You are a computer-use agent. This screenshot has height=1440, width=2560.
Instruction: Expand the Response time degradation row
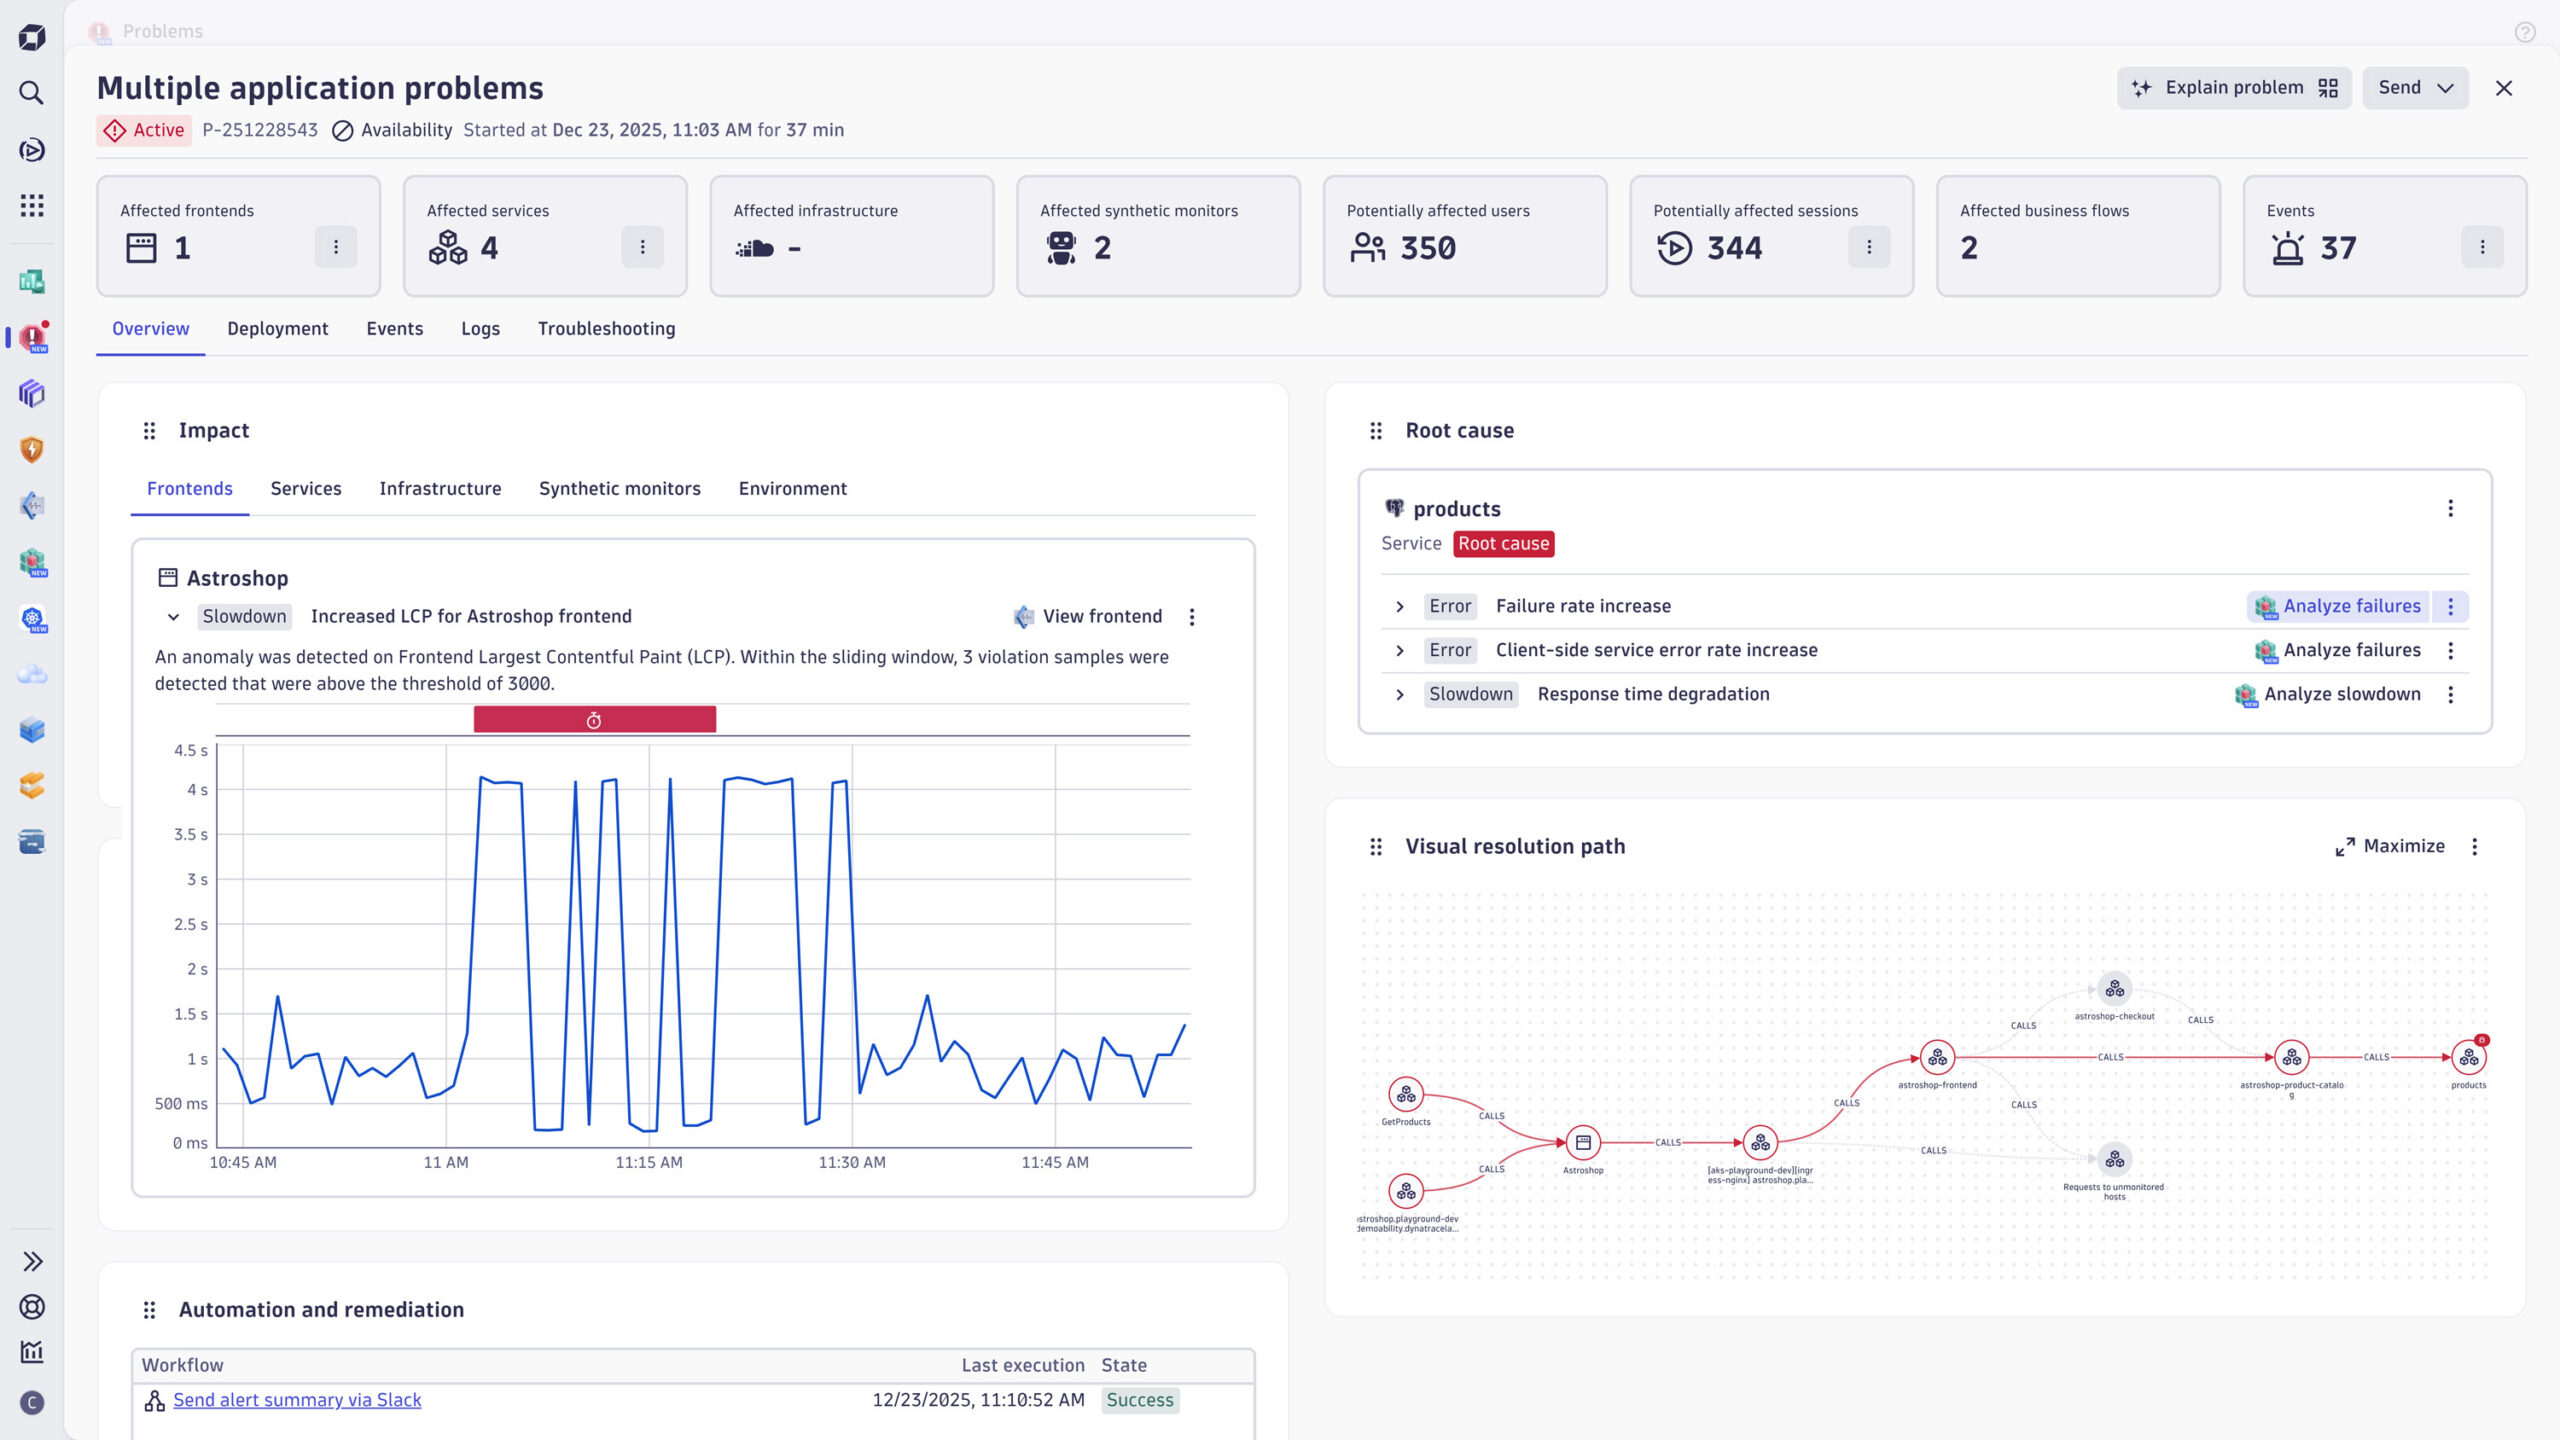1400,695
